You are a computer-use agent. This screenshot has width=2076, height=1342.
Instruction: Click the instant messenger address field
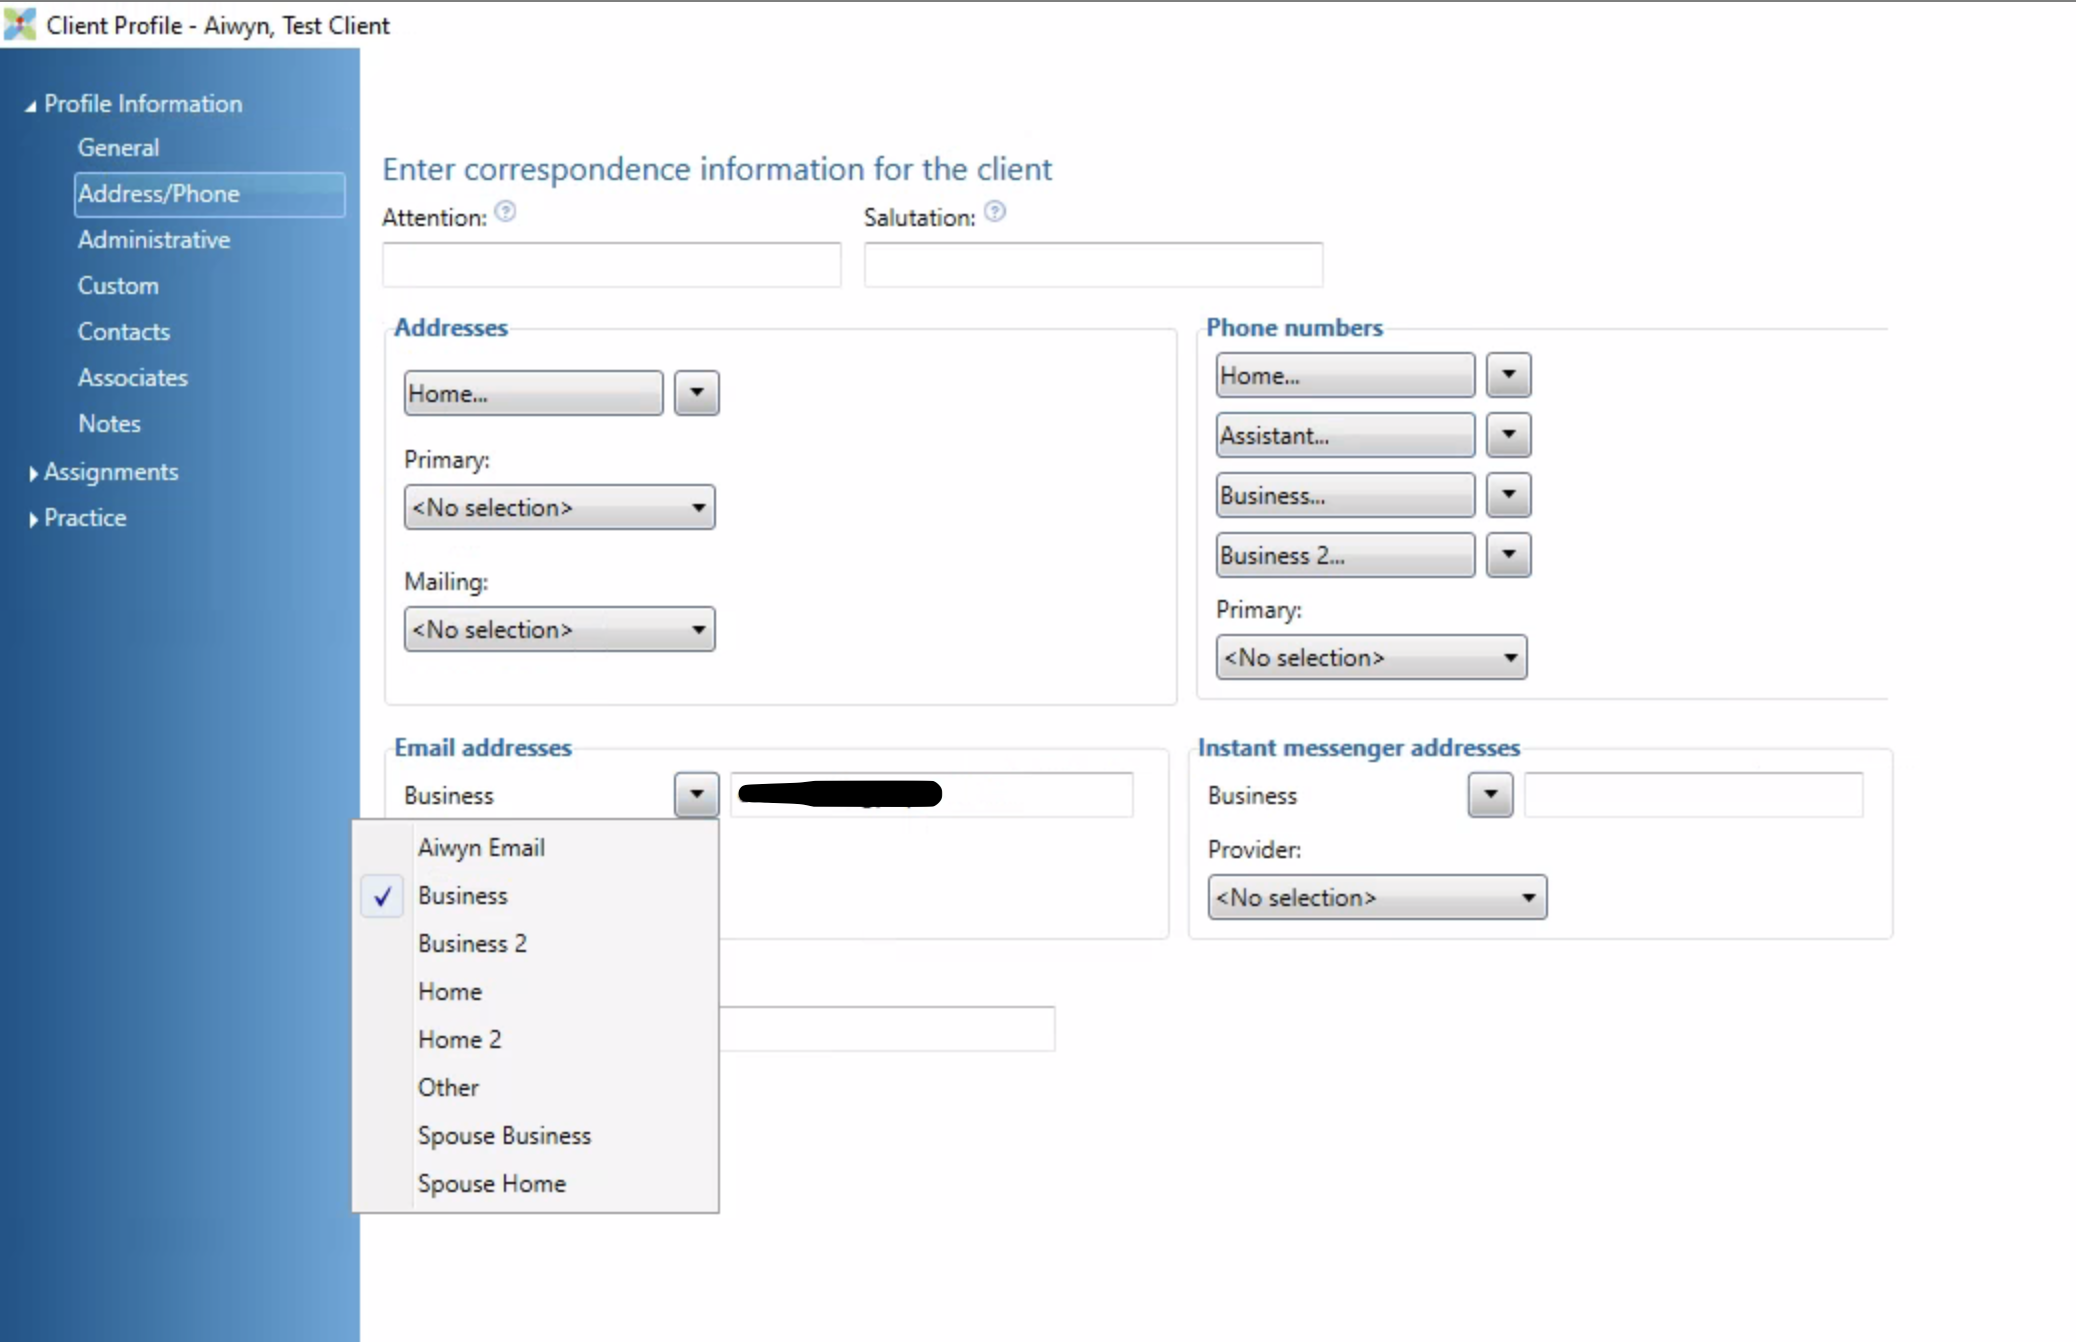[1694, 795]
